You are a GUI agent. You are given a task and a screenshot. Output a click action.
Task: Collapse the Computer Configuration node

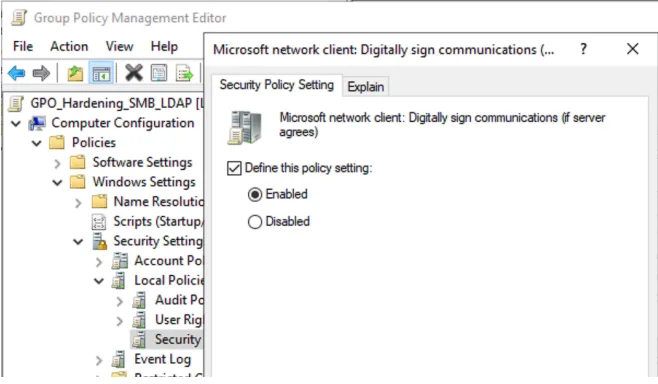(x=16, y=123)
